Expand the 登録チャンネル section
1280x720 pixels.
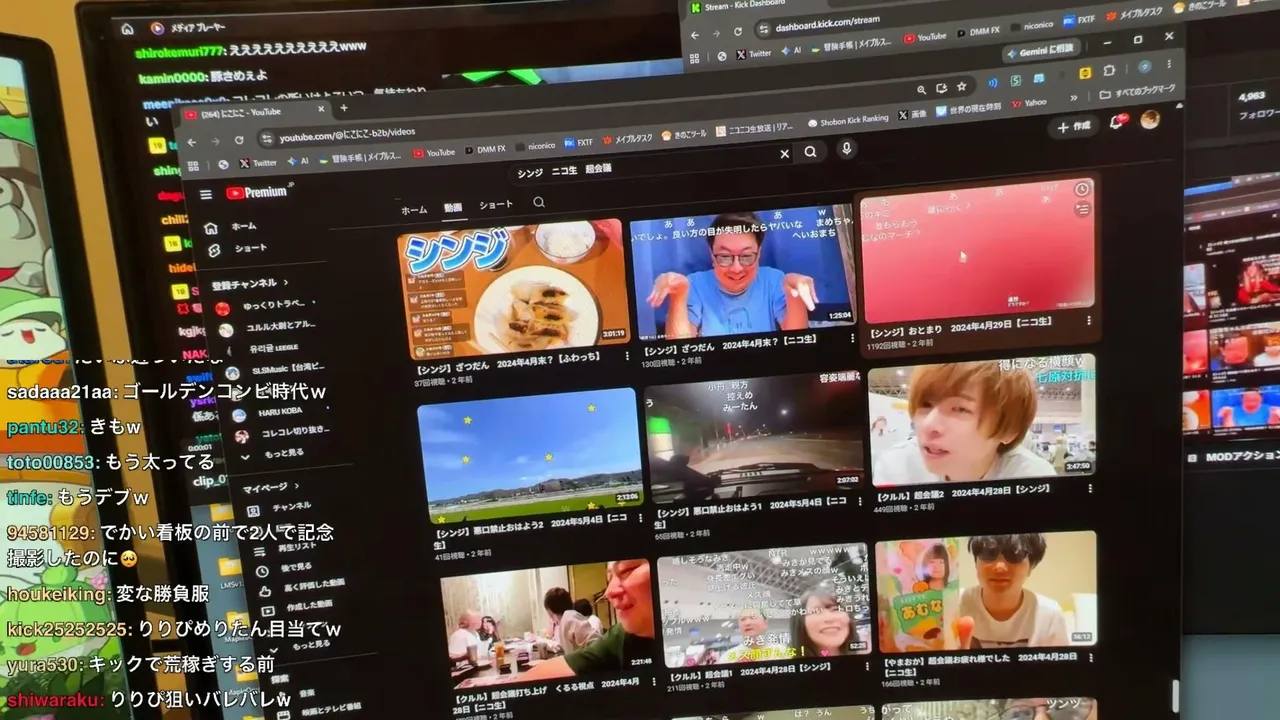pos(250,284)
